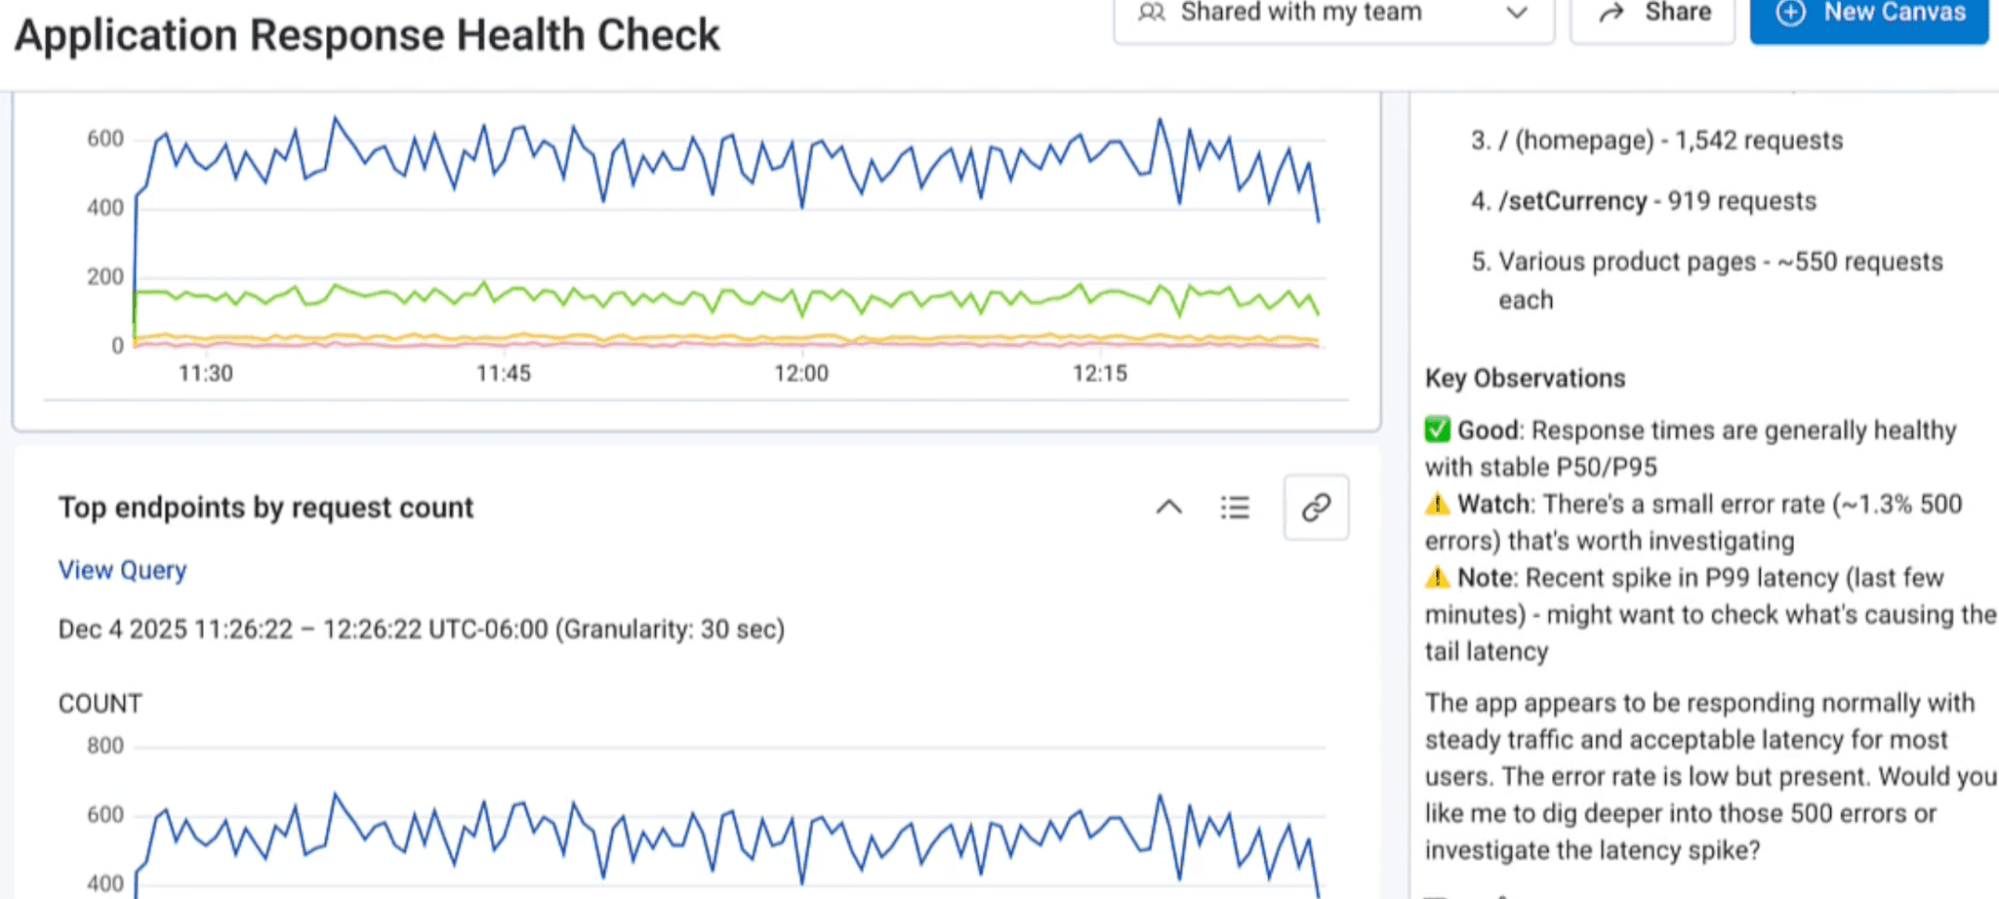Copy the panel link using the chain icon
This screenshot has width=1999, height=899.
coord(1315,507)
